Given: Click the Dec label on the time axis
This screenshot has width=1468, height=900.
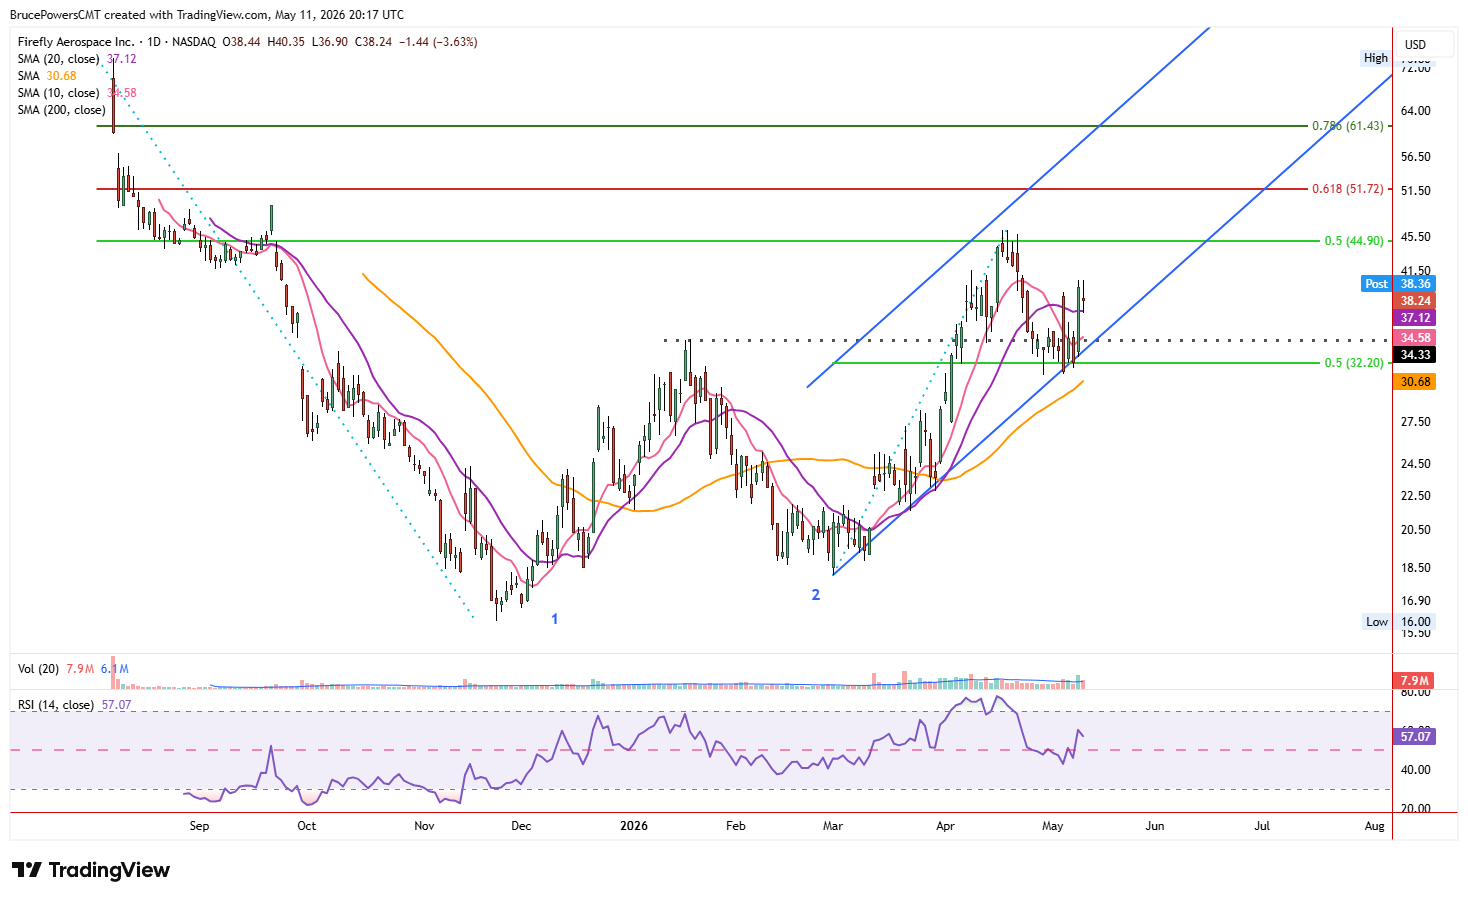Looking at the screenshot, I should point(521,826).
